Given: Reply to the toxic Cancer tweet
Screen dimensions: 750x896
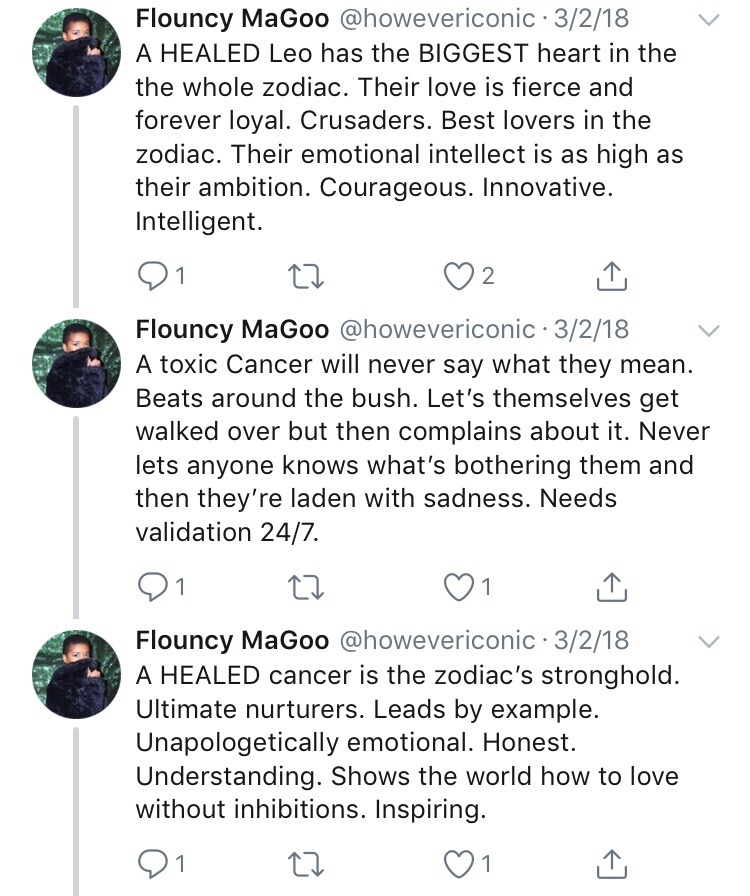Looking at the screenshot, I should click(150, 587).
